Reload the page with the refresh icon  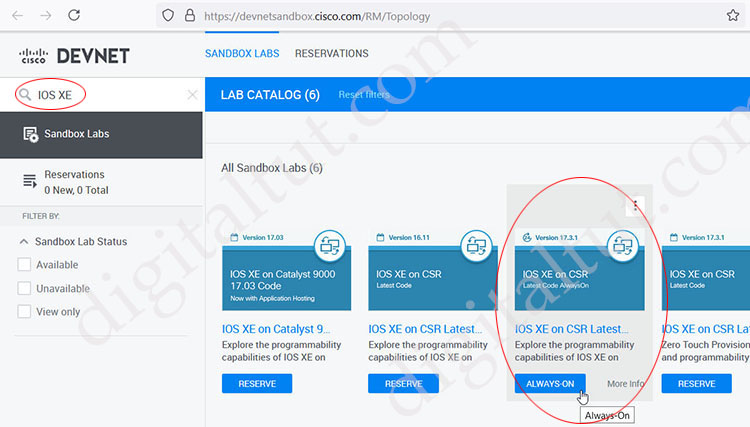[74, 15]
